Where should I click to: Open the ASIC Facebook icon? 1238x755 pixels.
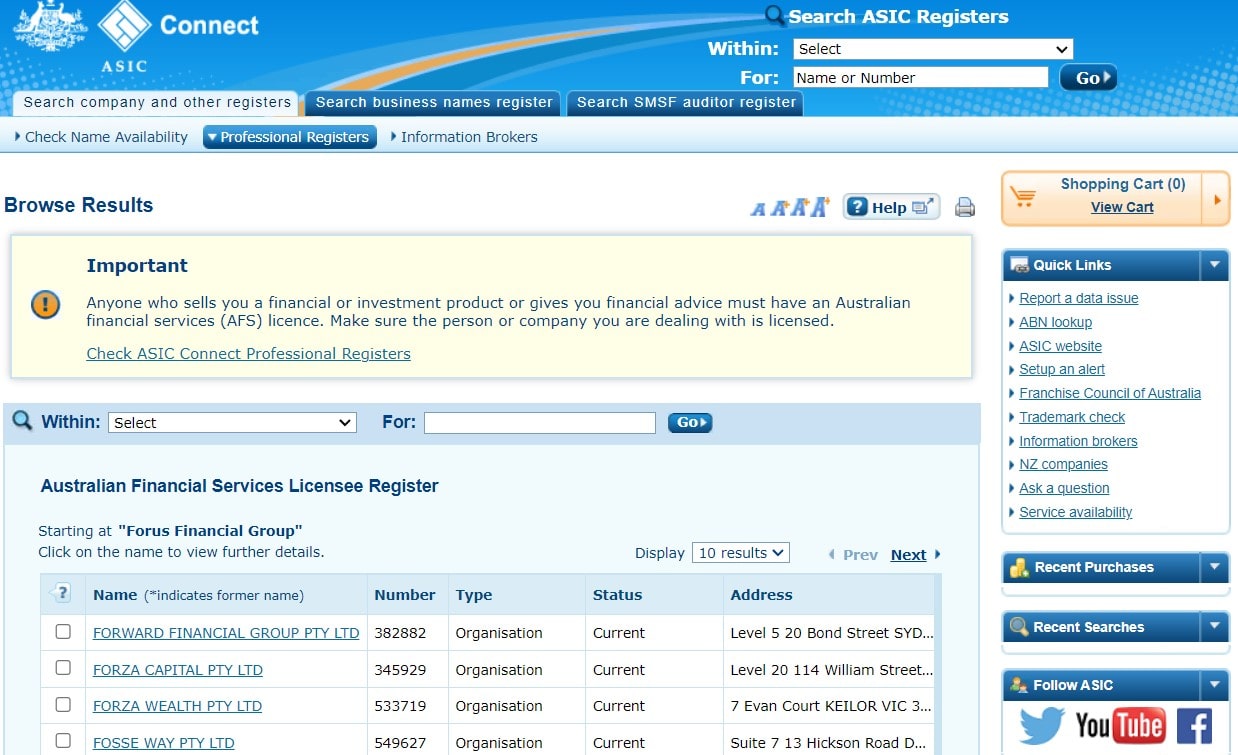(x=1194, y=726)
